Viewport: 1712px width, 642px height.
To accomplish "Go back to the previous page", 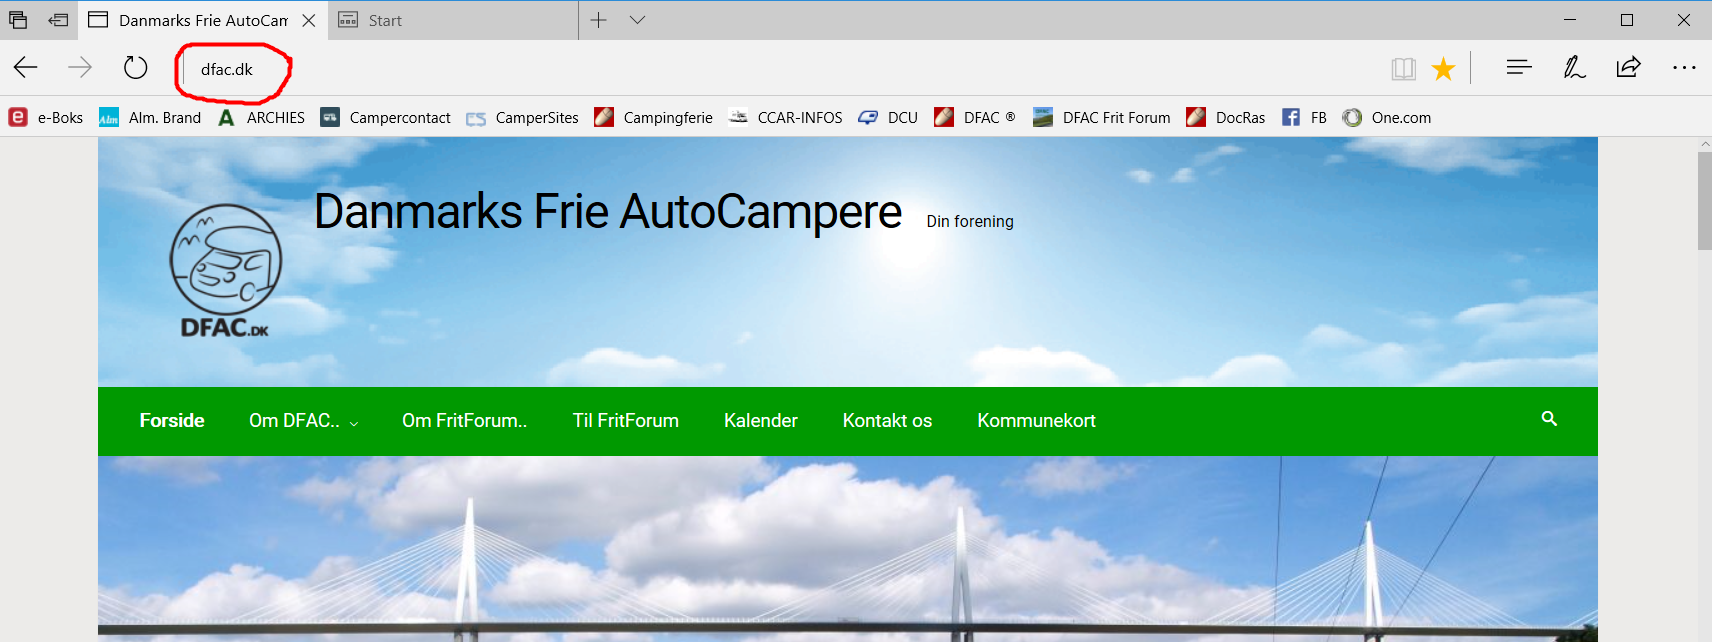I will pyautogui.click(x=26, y=68).
